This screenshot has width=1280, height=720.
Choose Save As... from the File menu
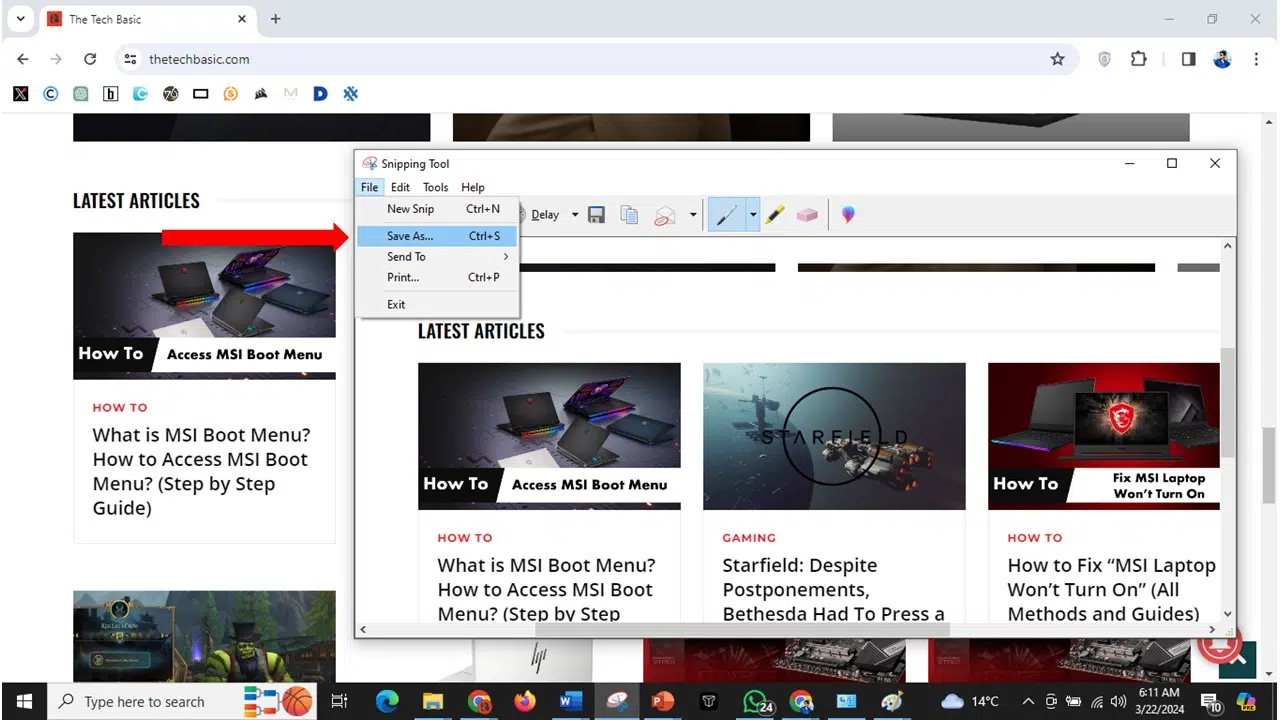point(437,236)
